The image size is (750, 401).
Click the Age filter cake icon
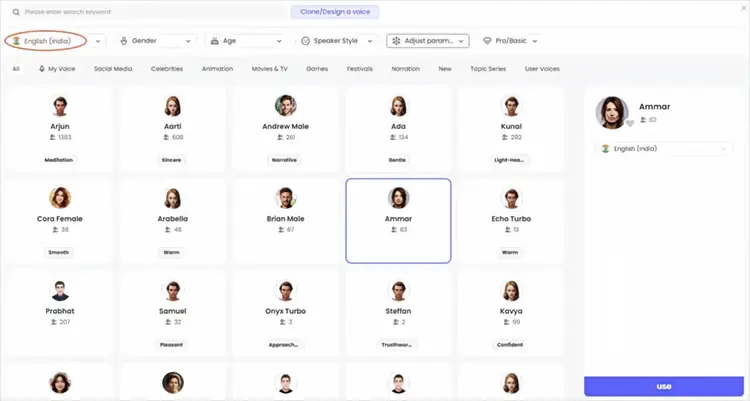point(215,41)
